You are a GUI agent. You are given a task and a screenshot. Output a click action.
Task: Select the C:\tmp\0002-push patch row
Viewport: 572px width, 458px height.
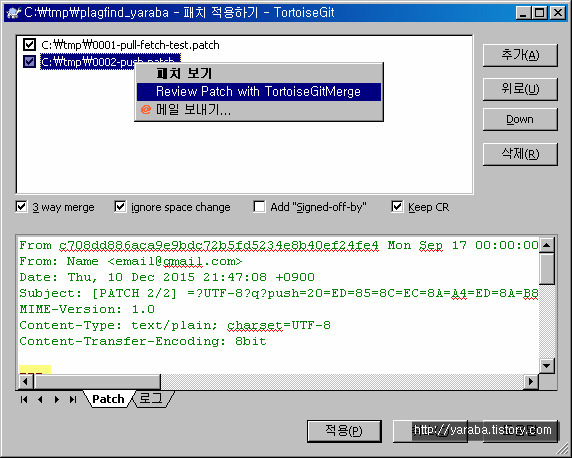111,62
